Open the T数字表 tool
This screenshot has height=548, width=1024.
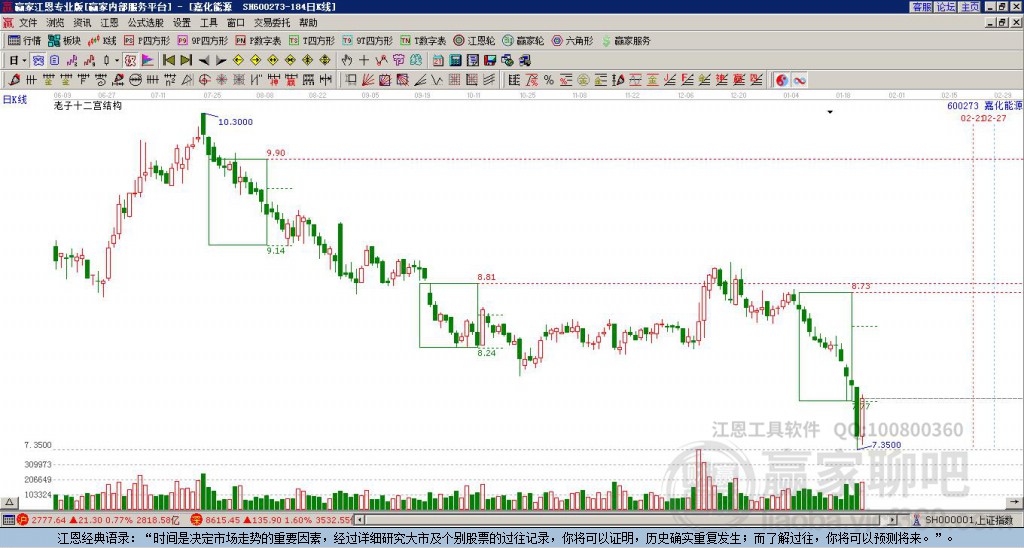click(x=423, y=40)
